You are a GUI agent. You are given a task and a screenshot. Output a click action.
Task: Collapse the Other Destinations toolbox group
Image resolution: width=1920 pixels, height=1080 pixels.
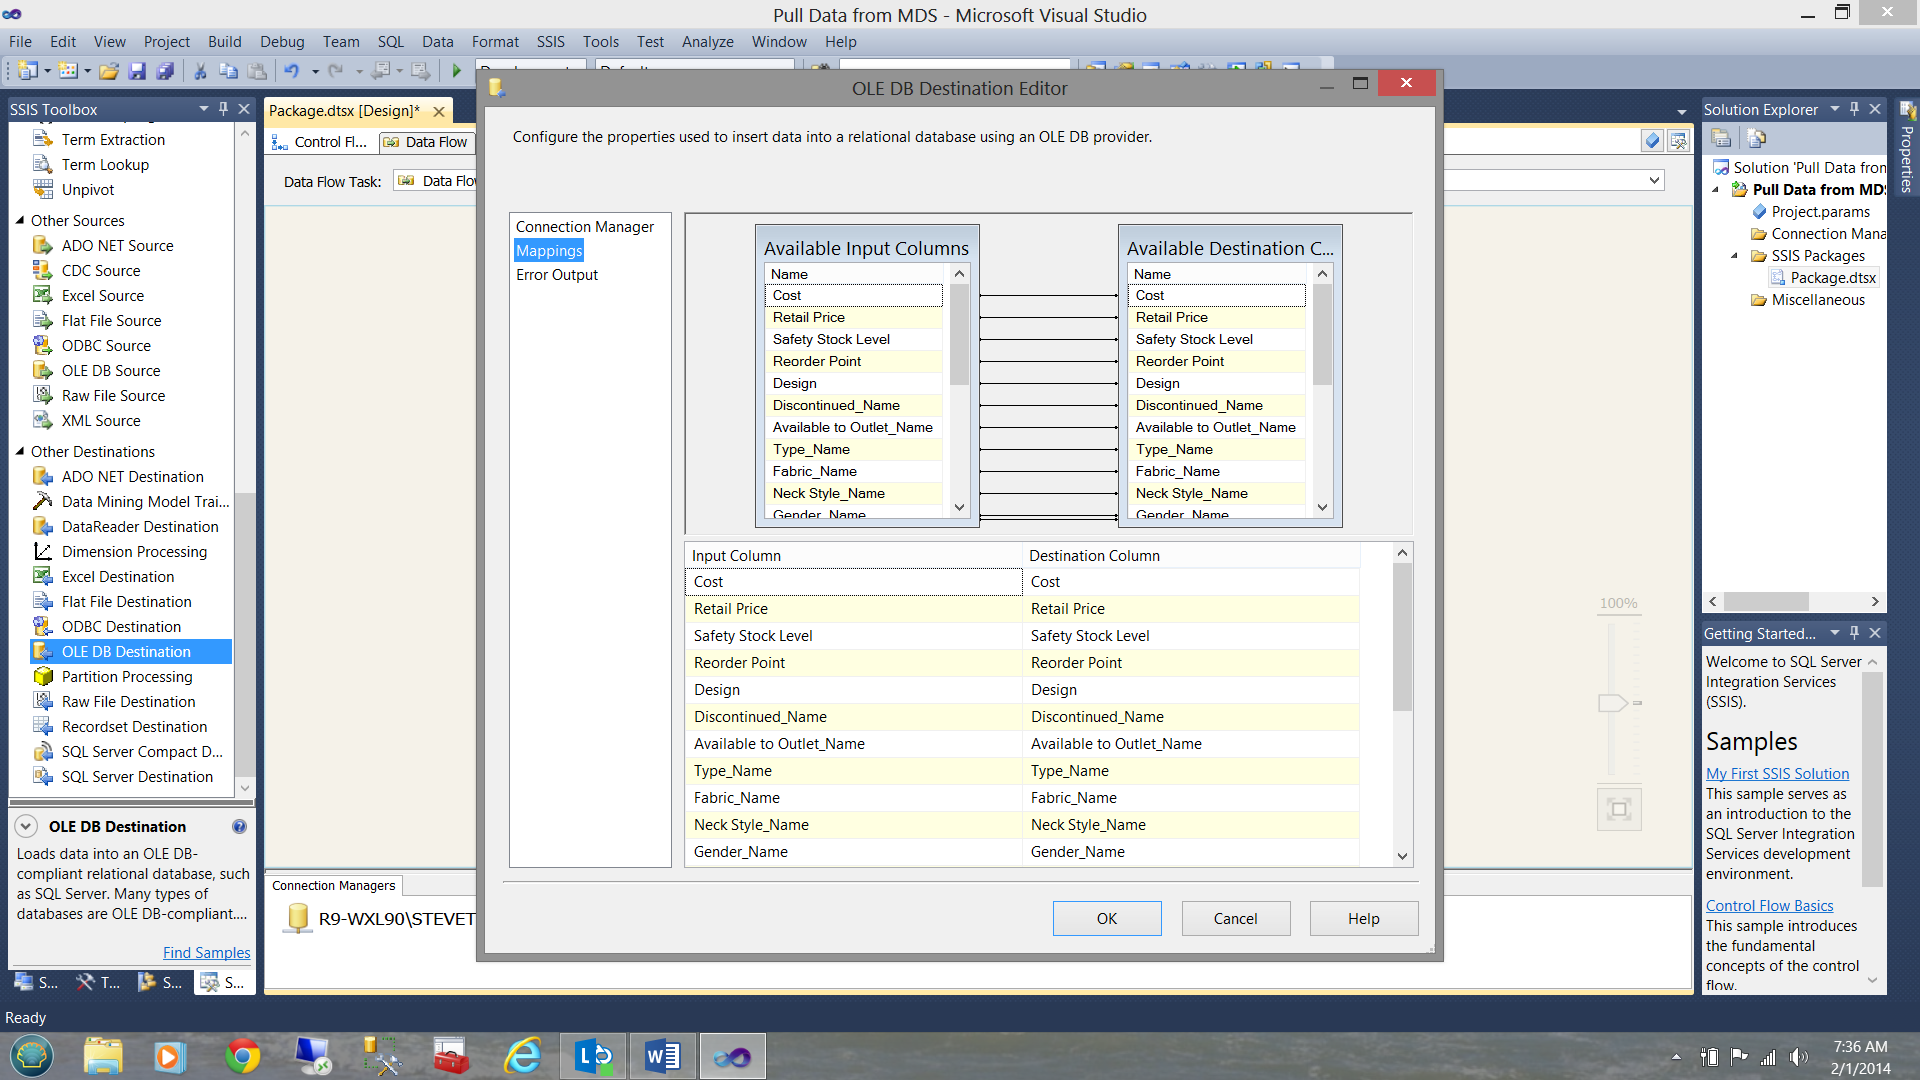pyautogui.click(x=20, y=451)
